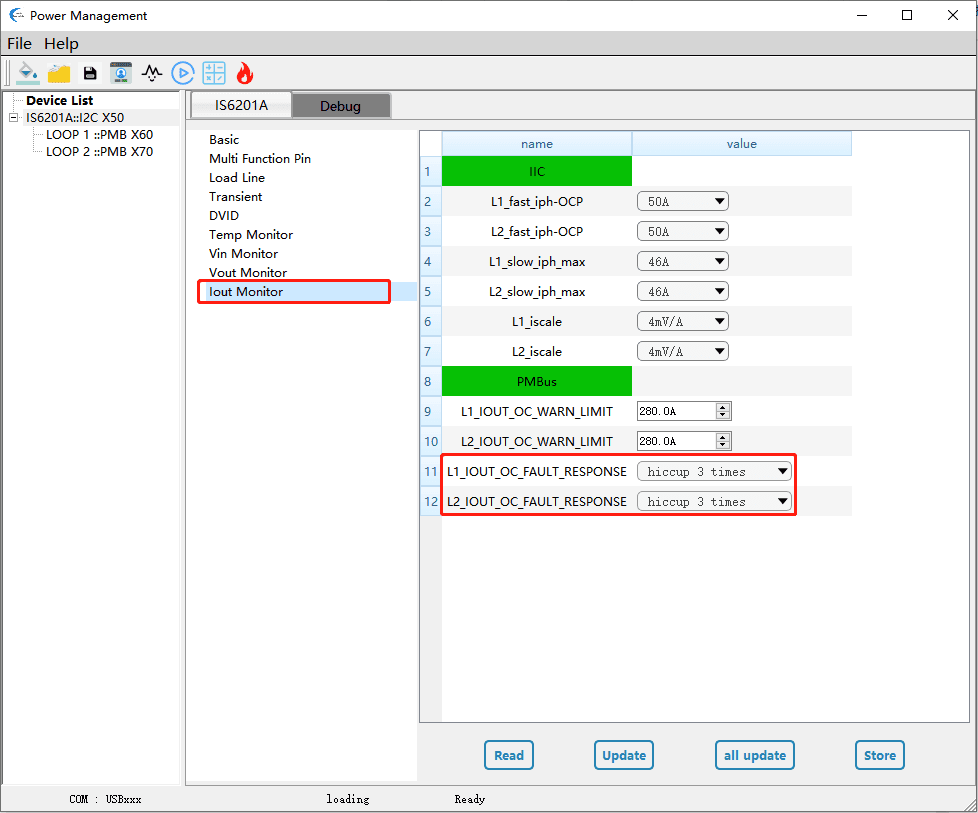Increase L1_IOUT_OC_WARN_LIMIT with the up arrow
Screen dimensions: 978x813
[x=723, y=407]
